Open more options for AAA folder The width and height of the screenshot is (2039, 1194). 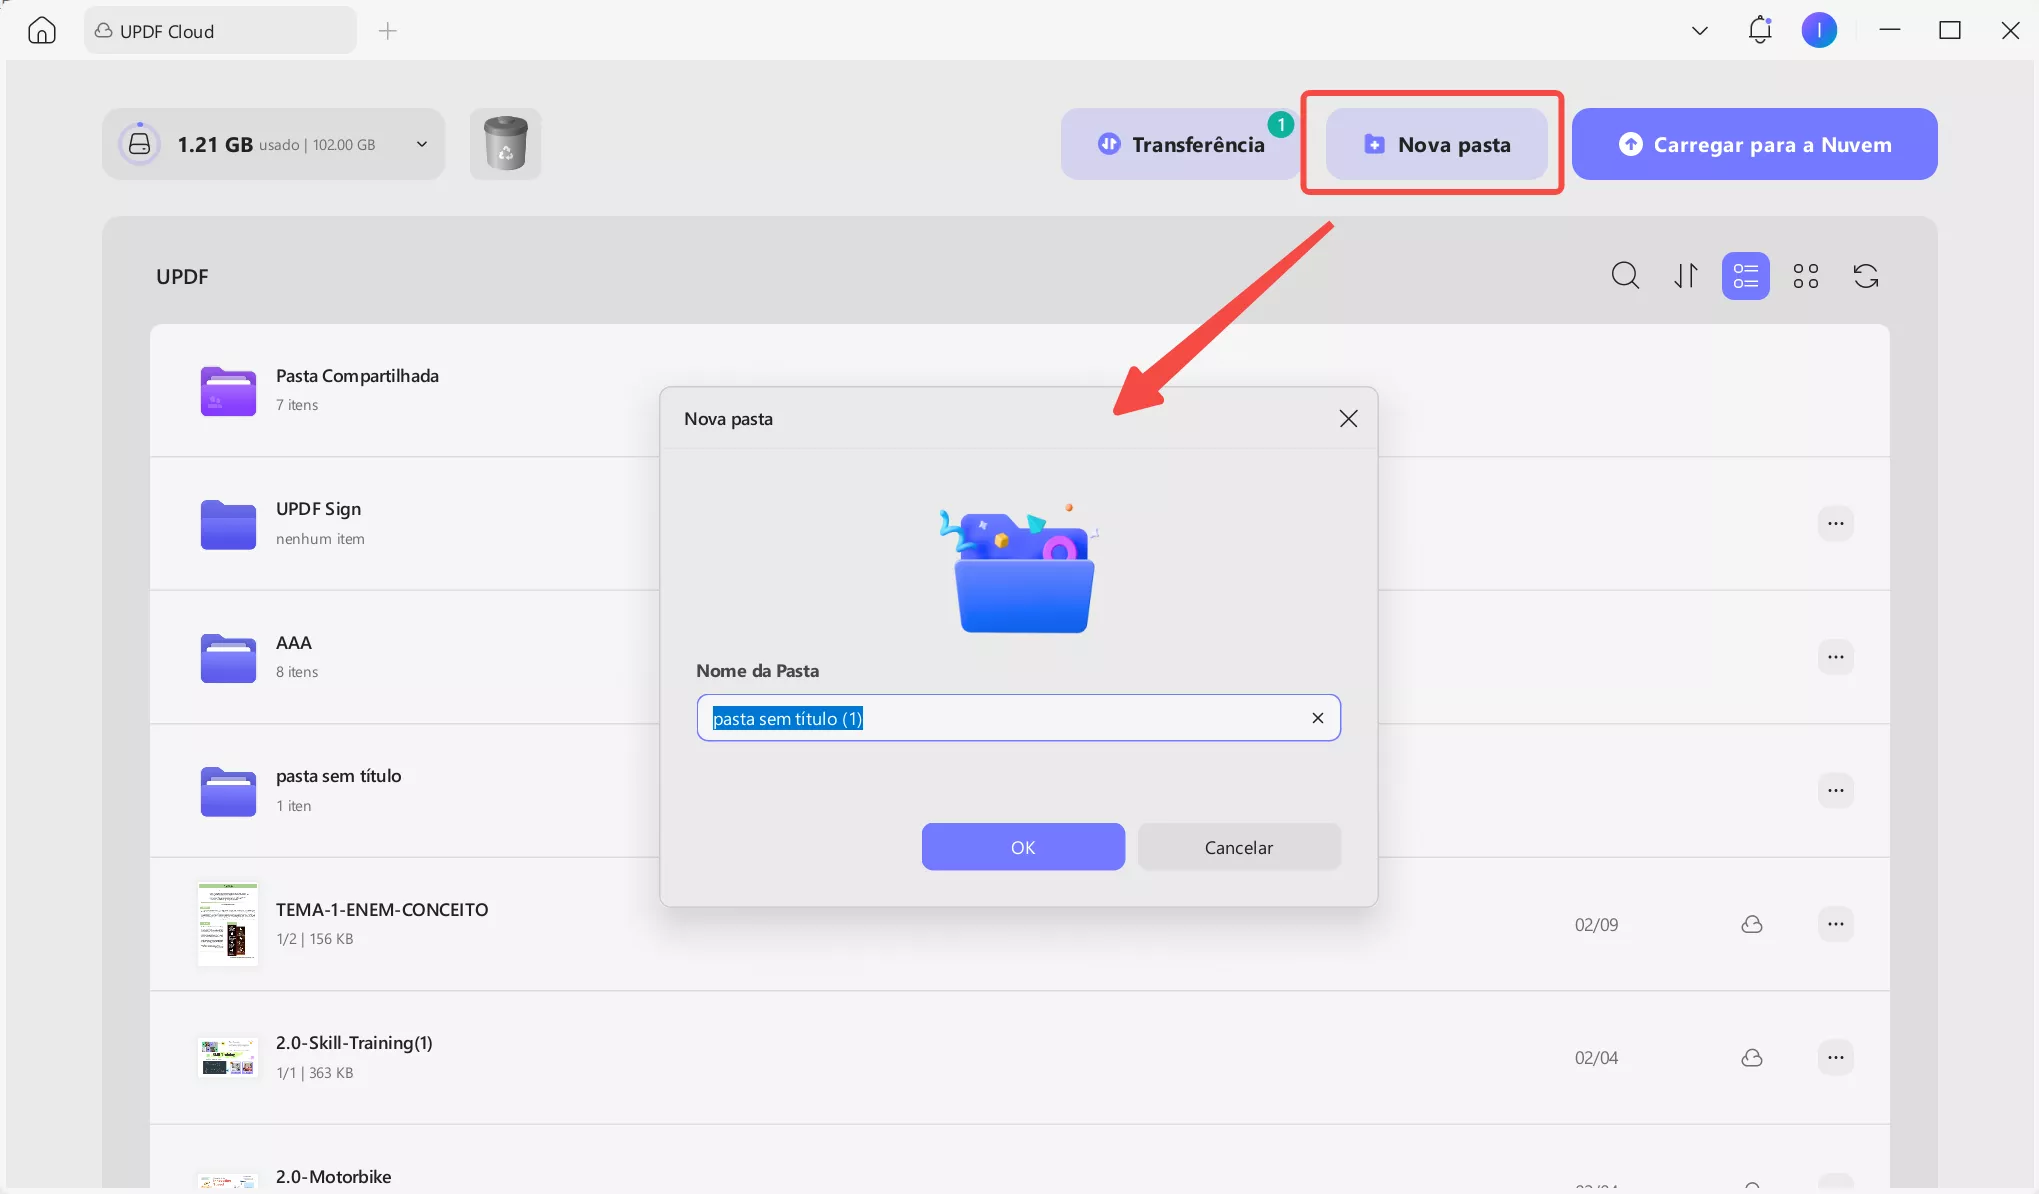(1835, 657)
